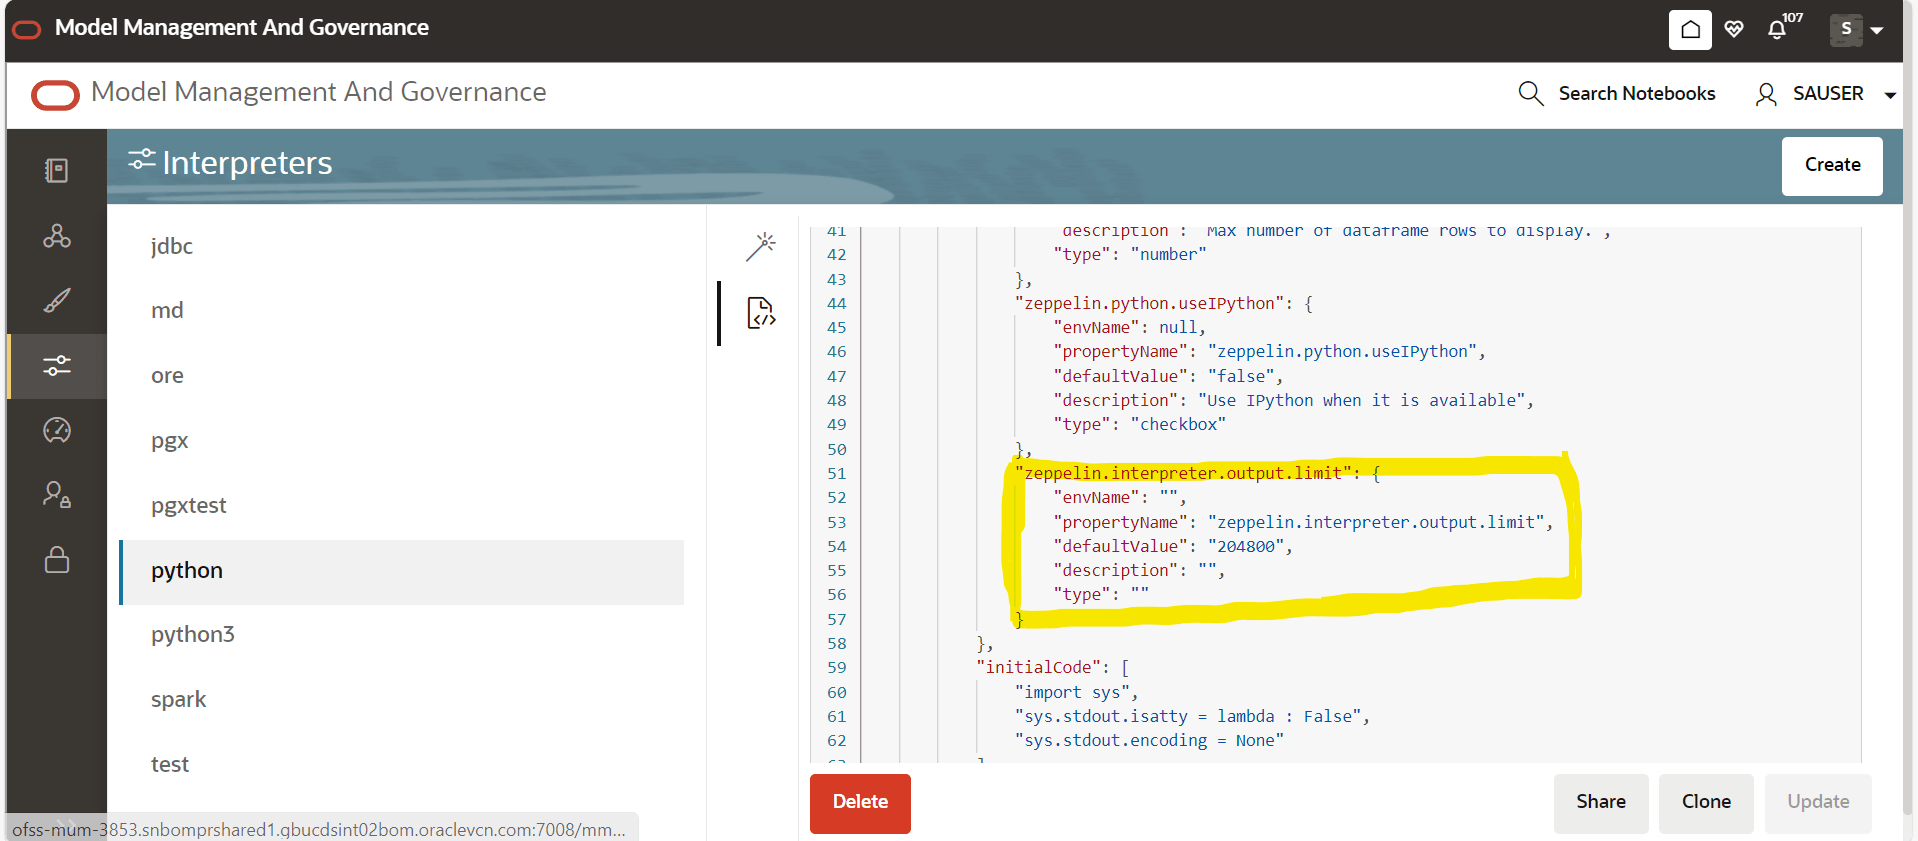Click the Interpreters header sliders icon

click(142, 160)
